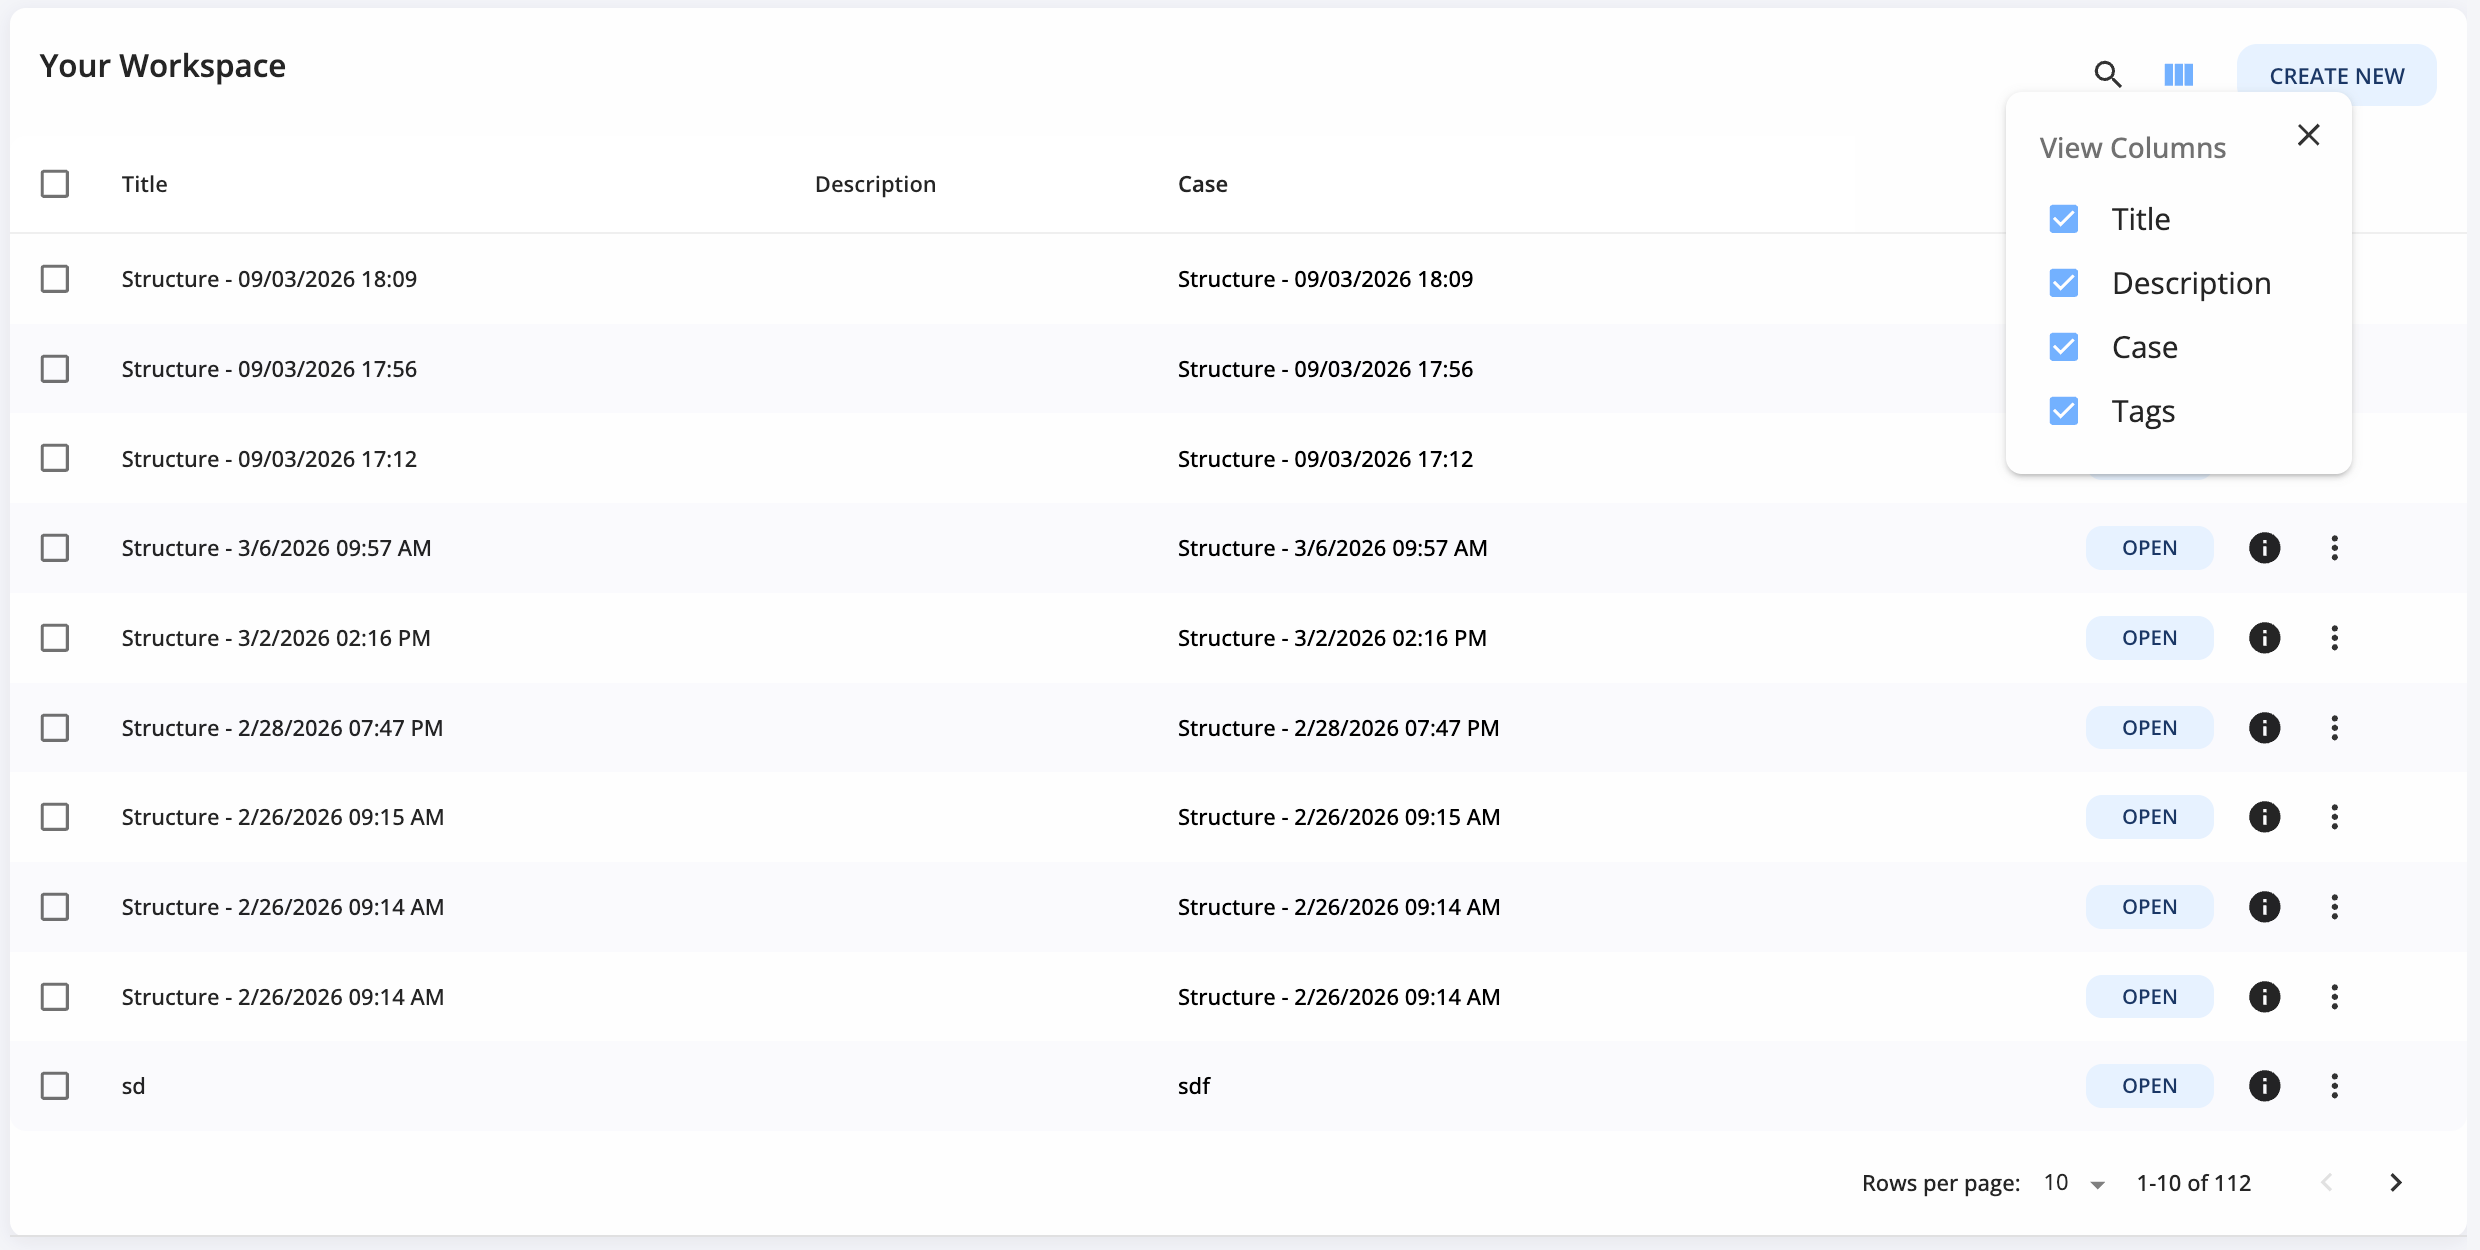Open more options for the 3/2/2026 02:16 PM row

click(2334, 638)
